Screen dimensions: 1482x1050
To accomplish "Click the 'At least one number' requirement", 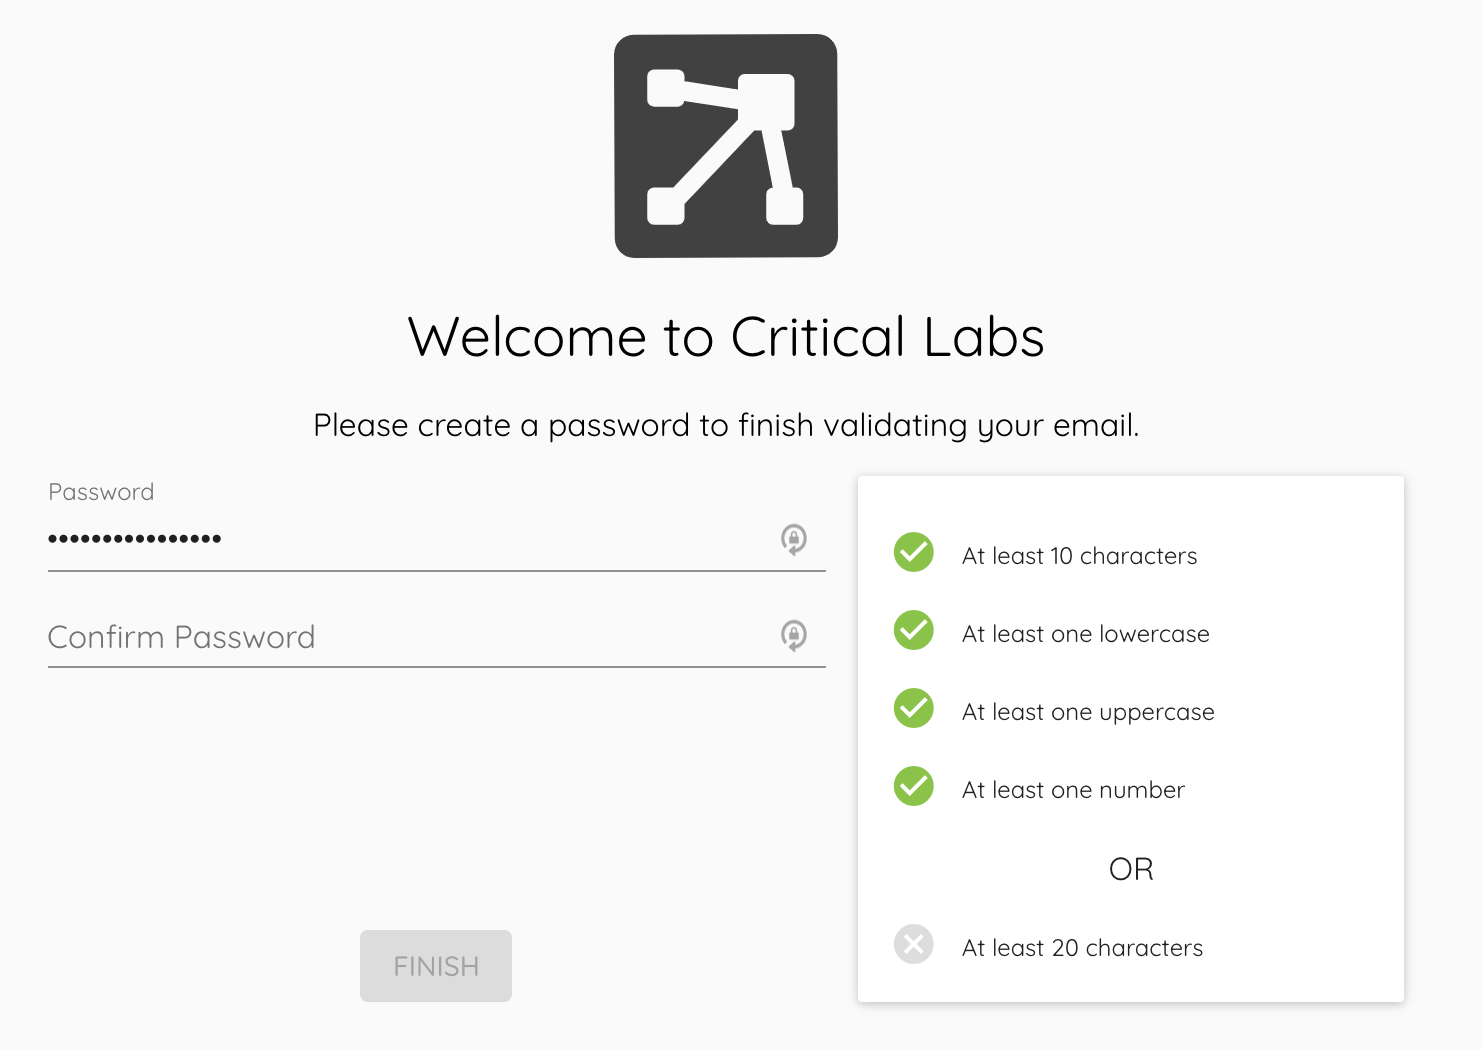I will coord(1073,790).
